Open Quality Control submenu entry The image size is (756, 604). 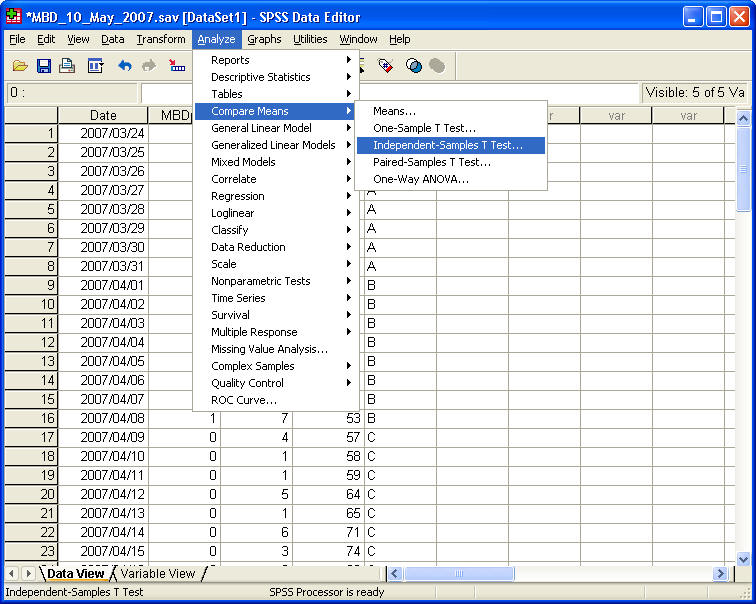tap(275, 383)
